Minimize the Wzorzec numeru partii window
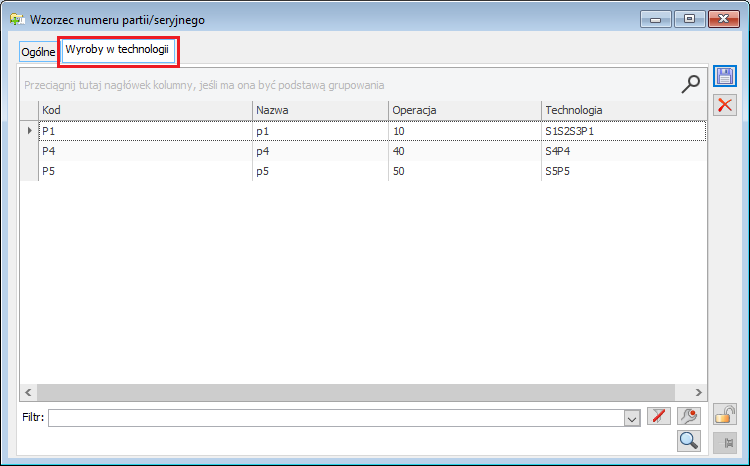 click(656, 19)
